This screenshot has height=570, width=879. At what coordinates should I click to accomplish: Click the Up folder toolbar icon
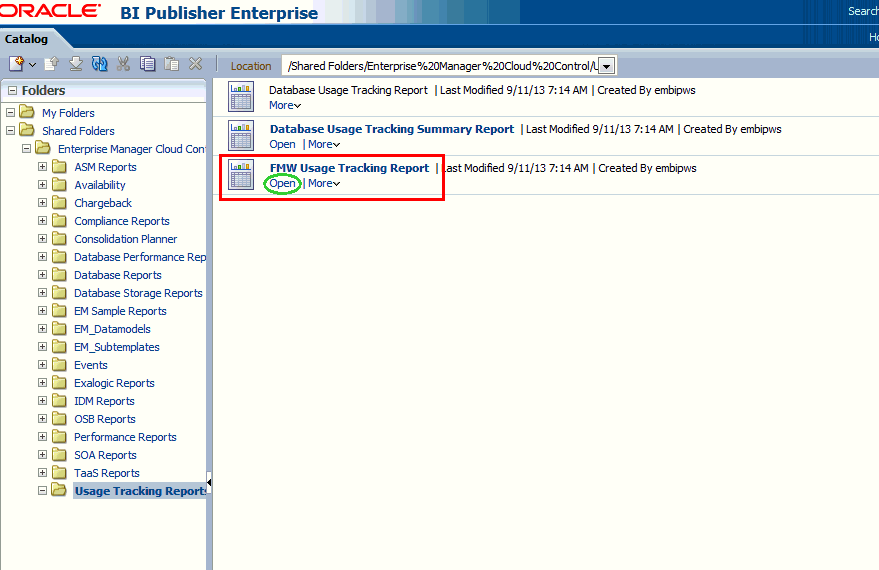[52, 64]
